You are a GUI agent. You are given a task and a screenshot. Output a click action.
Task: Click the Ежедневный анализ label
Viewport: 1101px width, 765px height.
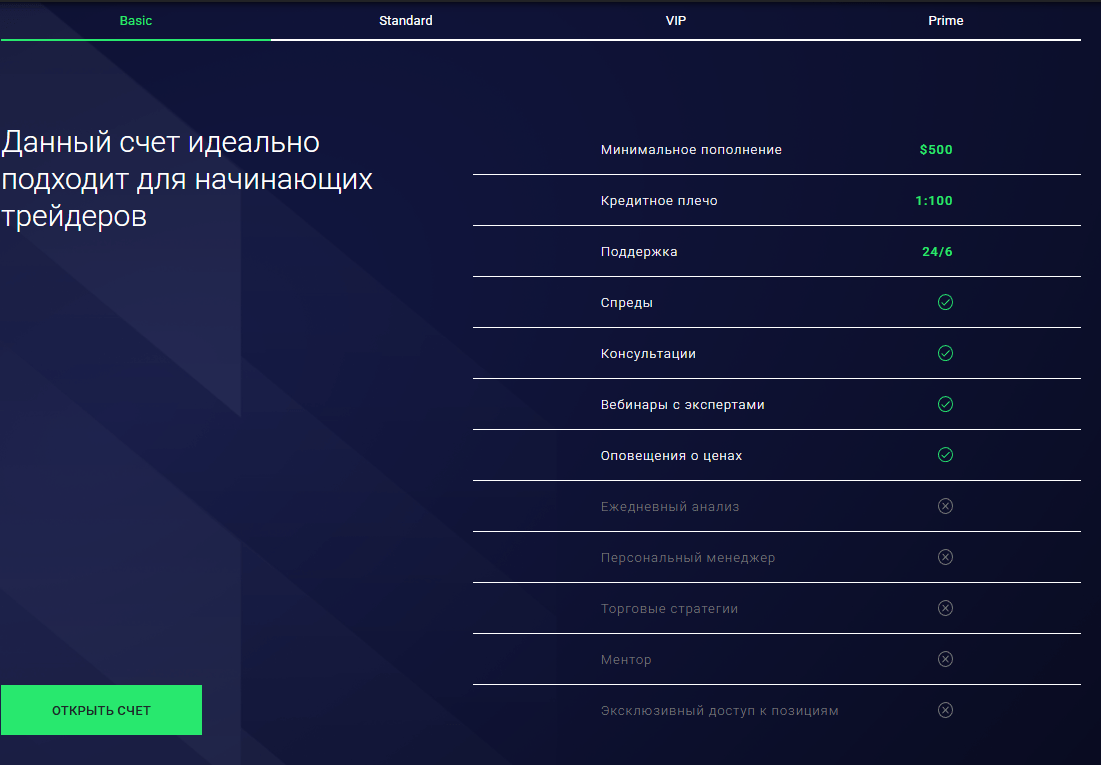[670, 506]
